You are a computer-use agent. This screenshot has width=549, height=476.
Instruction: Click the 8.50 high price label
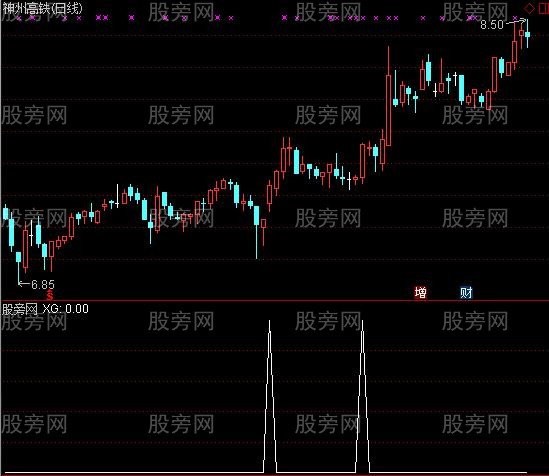tap(492, 24)
